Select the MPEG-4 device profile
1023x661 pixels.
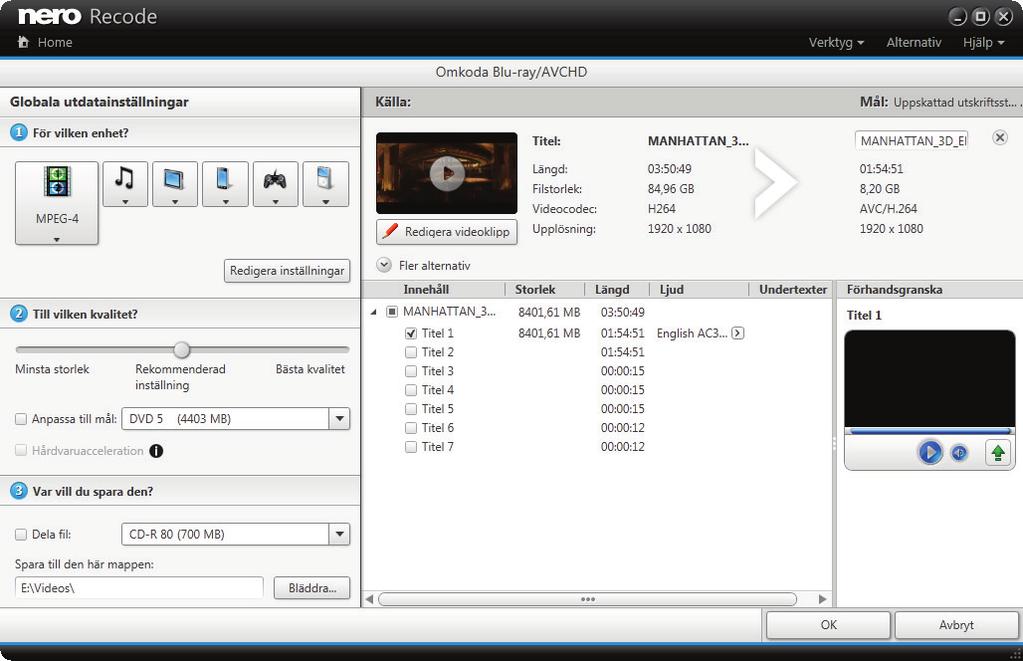click(57, 203)
